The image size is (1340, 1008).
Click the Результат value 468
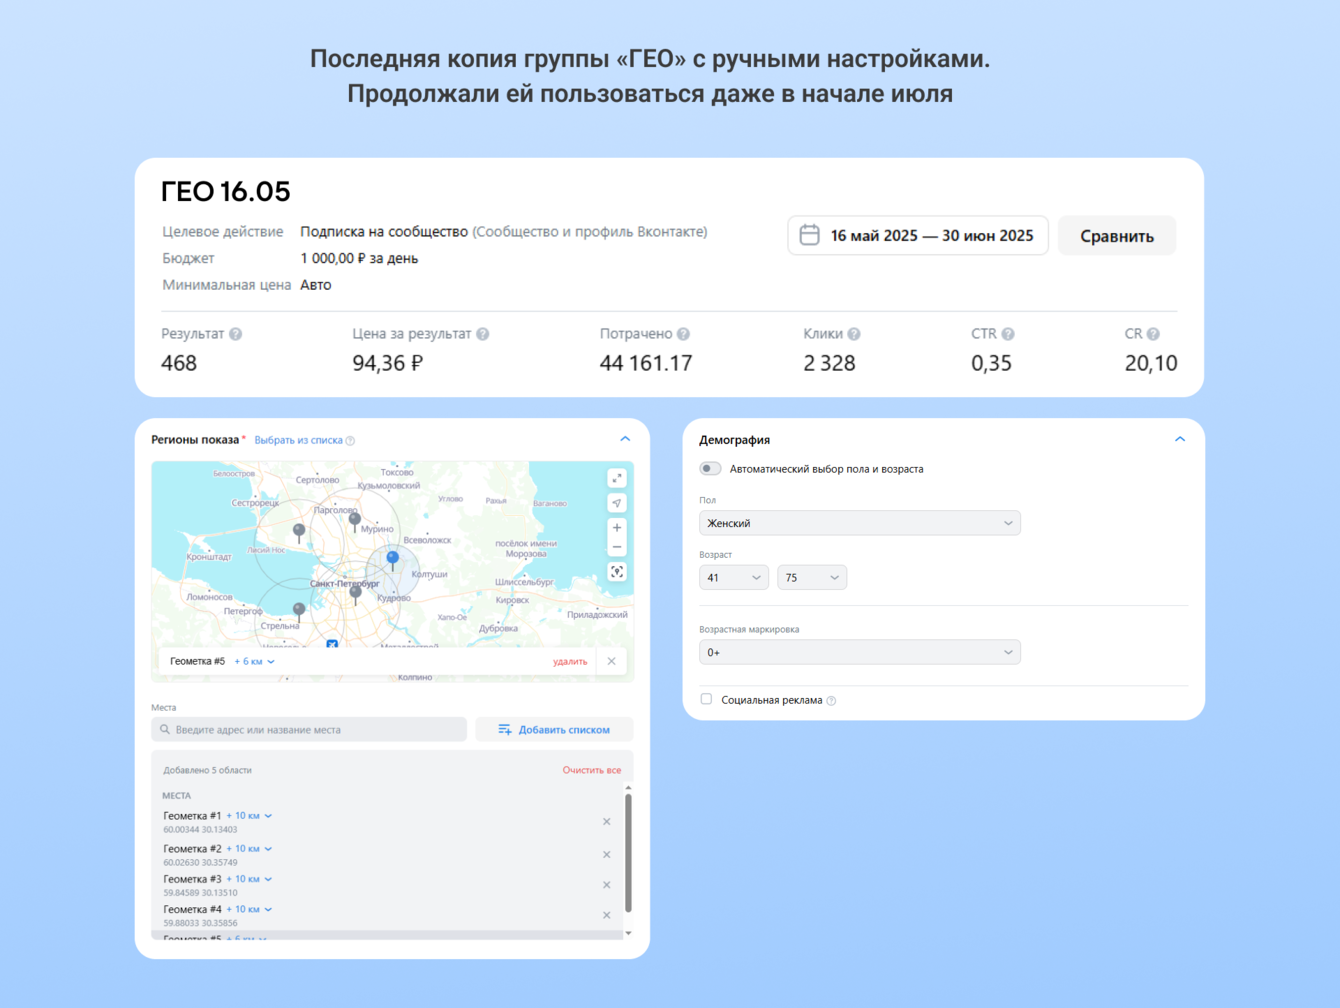coord(179,363)
